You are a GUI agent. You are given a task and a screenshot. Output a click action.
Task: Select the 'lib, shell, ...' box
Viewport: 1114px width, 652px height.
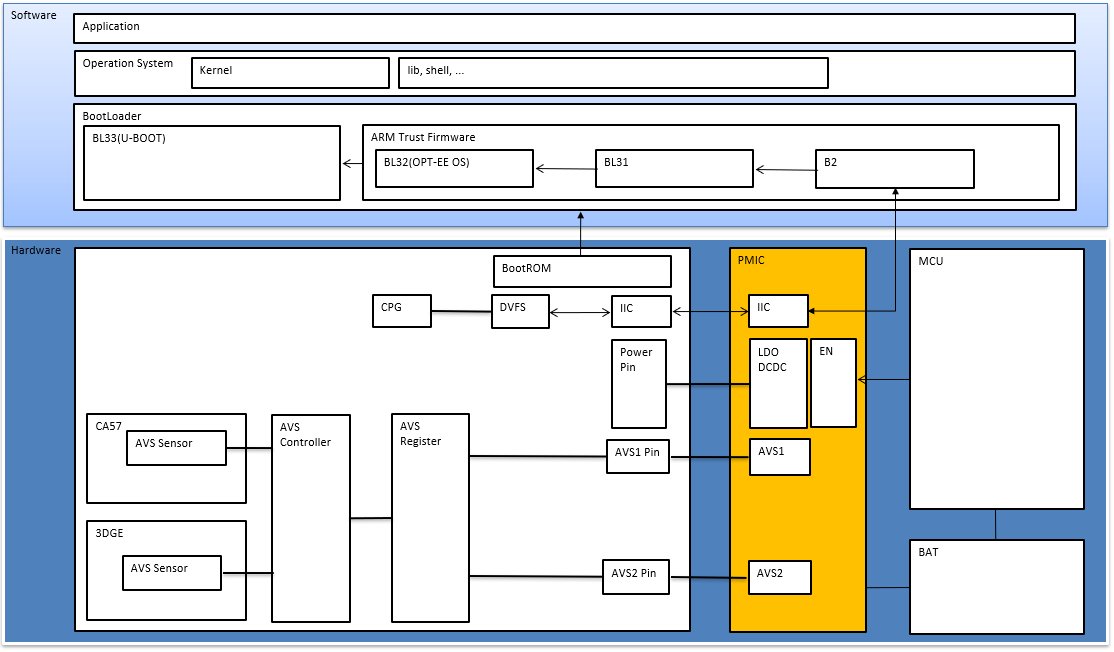(x=613, y=73)
